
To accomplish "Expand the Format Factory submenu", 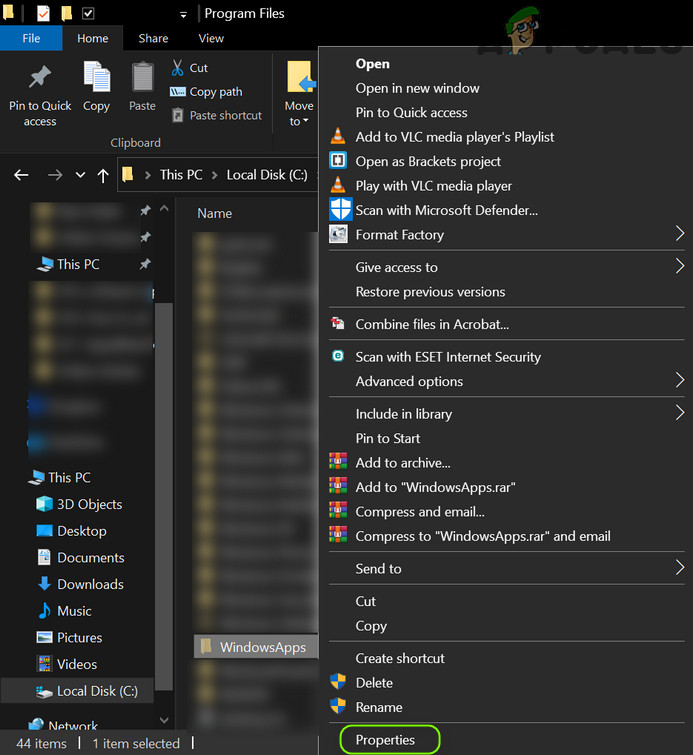I will pyautogui.click(x=679, y=235).
